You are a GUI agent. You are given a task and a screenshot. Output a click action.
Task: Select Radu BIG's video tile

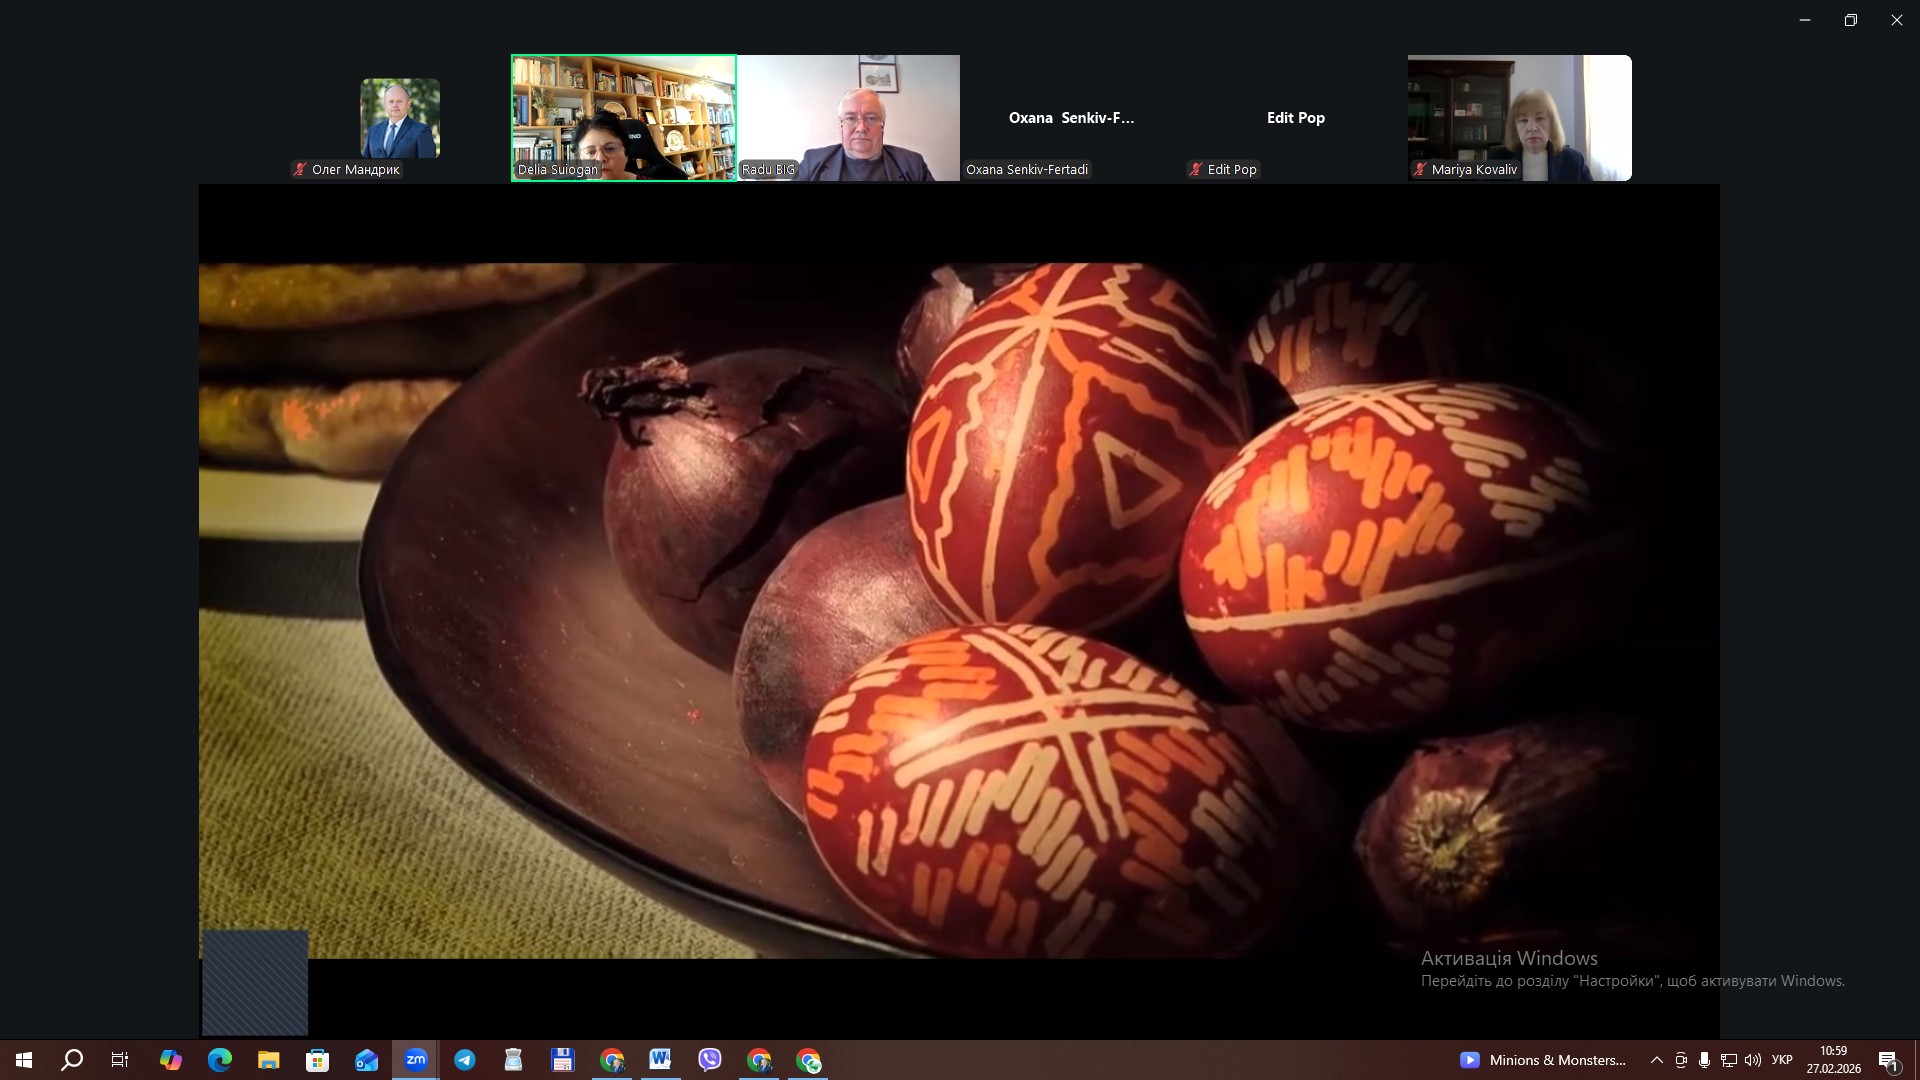tap(848, 118)
